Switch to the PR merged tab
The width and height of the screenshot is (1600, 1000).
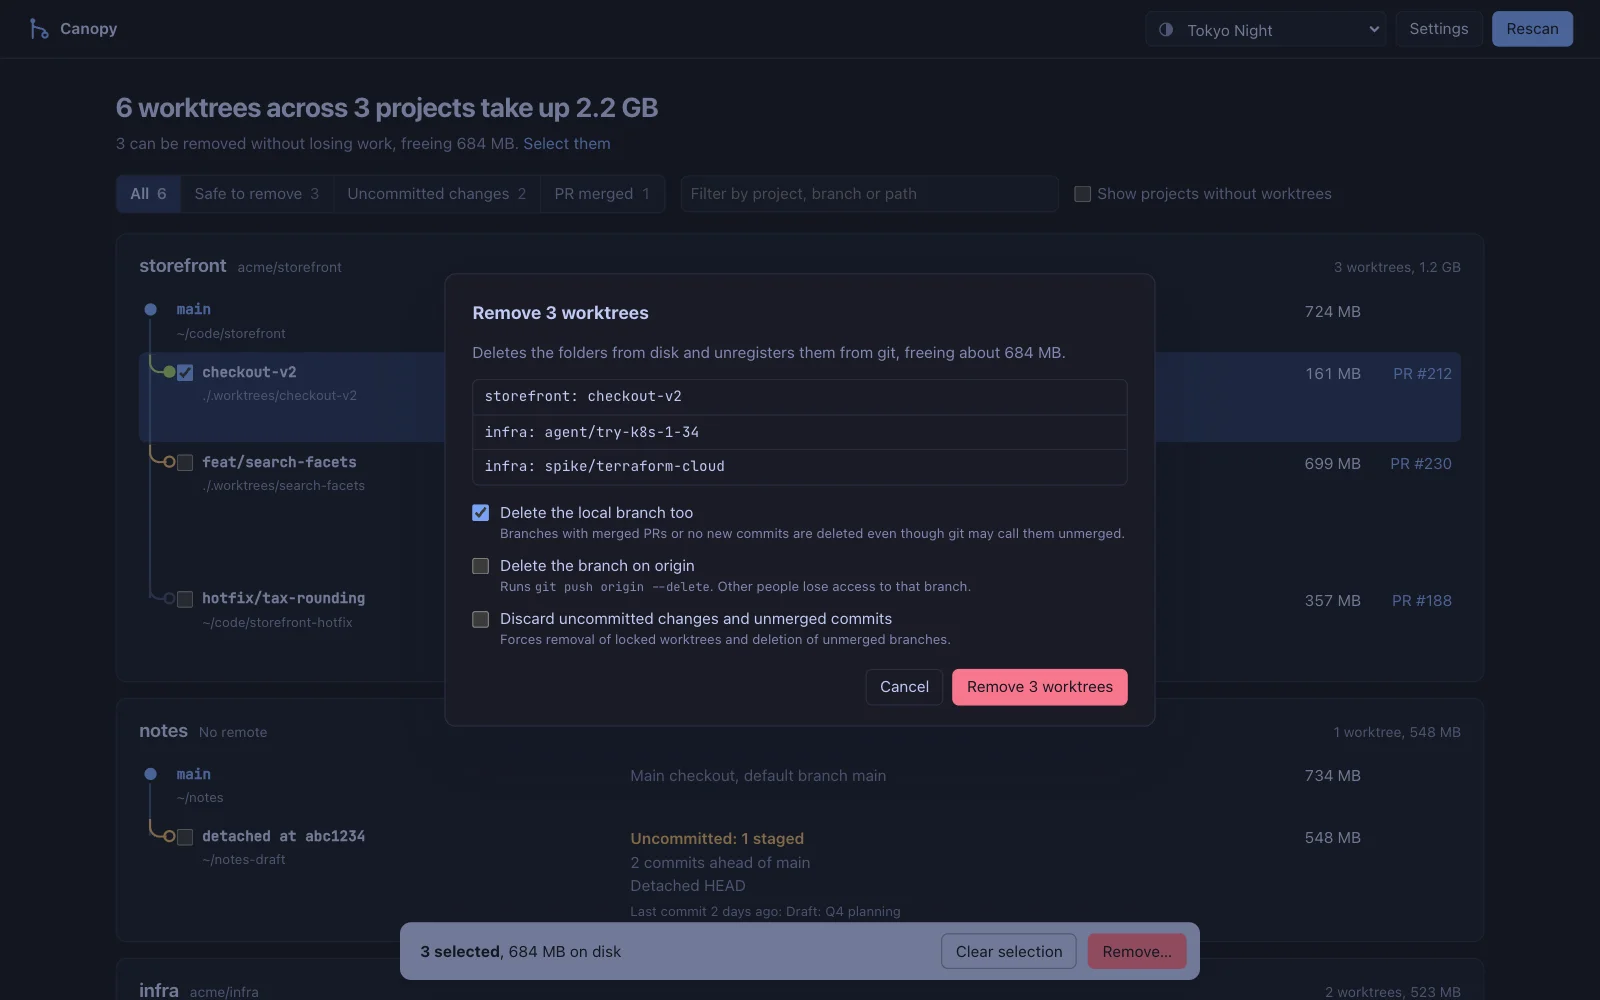pos(602,194)
